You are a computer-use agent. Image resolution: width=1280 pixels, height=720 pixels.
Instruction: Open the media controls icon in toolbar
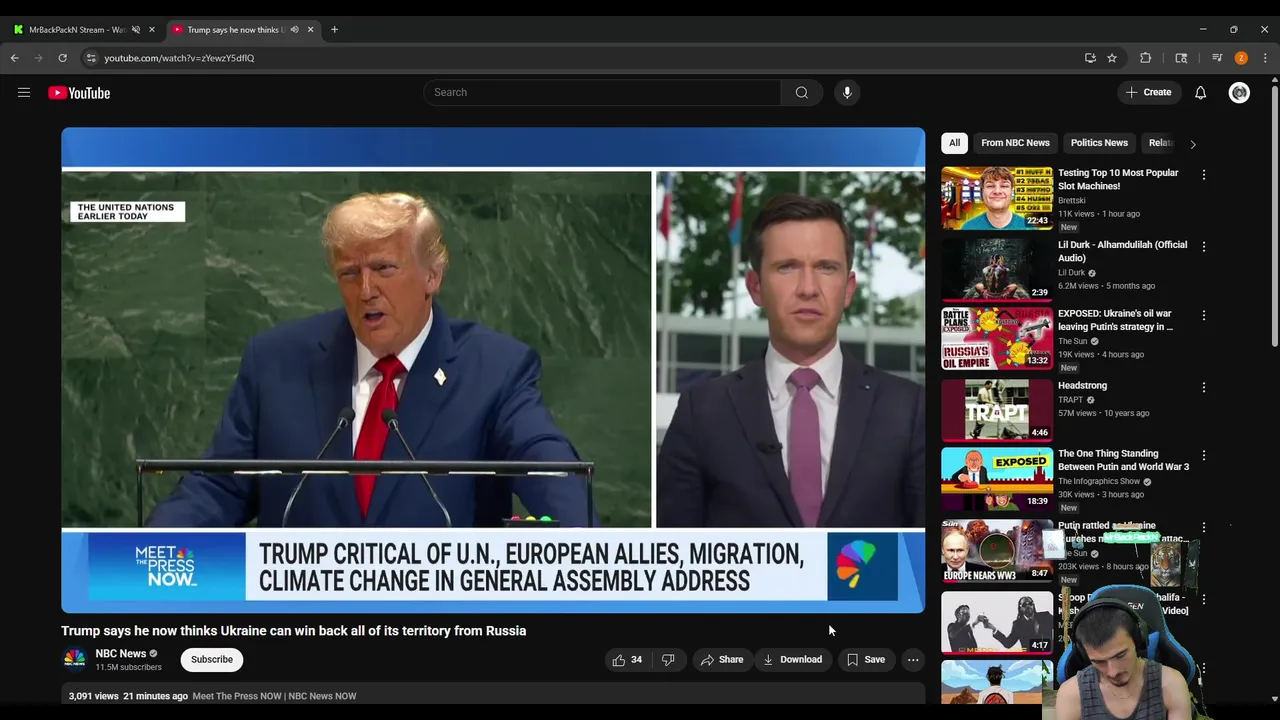1217,58
